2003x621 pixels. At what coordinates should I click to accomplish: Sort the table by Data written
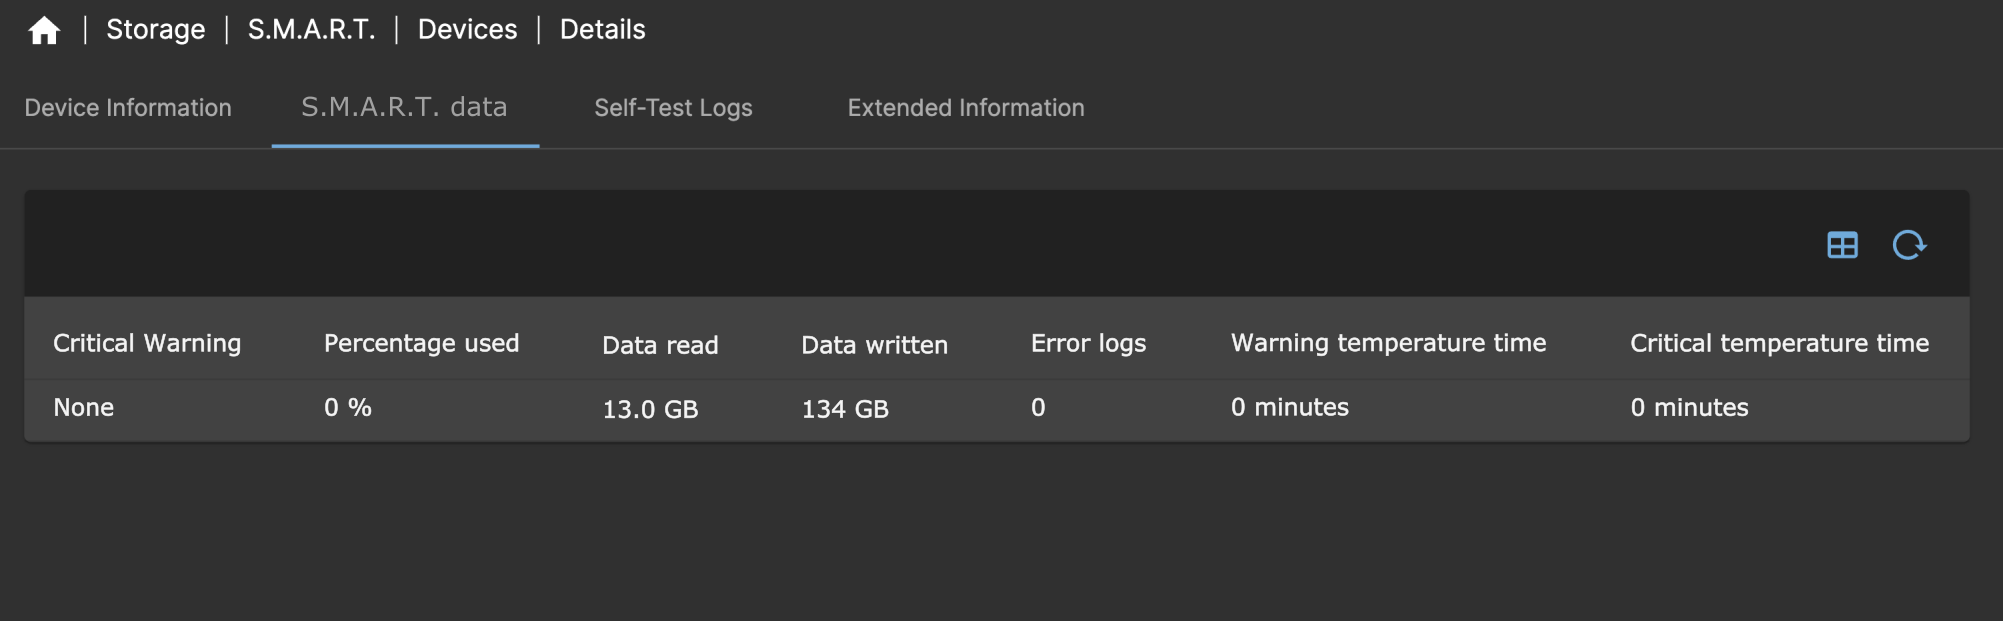pyautogui.click(x=874, y=344)
